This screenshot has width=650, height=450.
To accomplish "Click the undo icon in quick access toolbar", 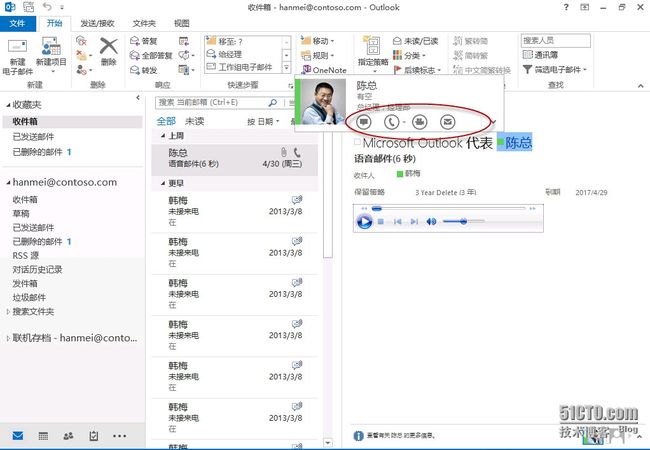I will click(47, 7).
